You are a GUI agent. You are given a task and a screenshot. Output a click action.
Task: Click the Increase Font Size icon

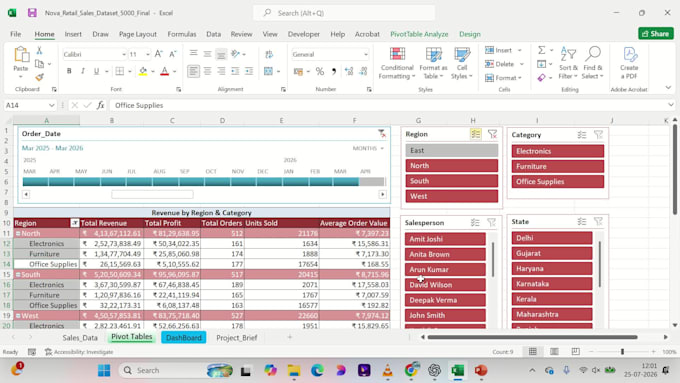(x=159, y=54)
